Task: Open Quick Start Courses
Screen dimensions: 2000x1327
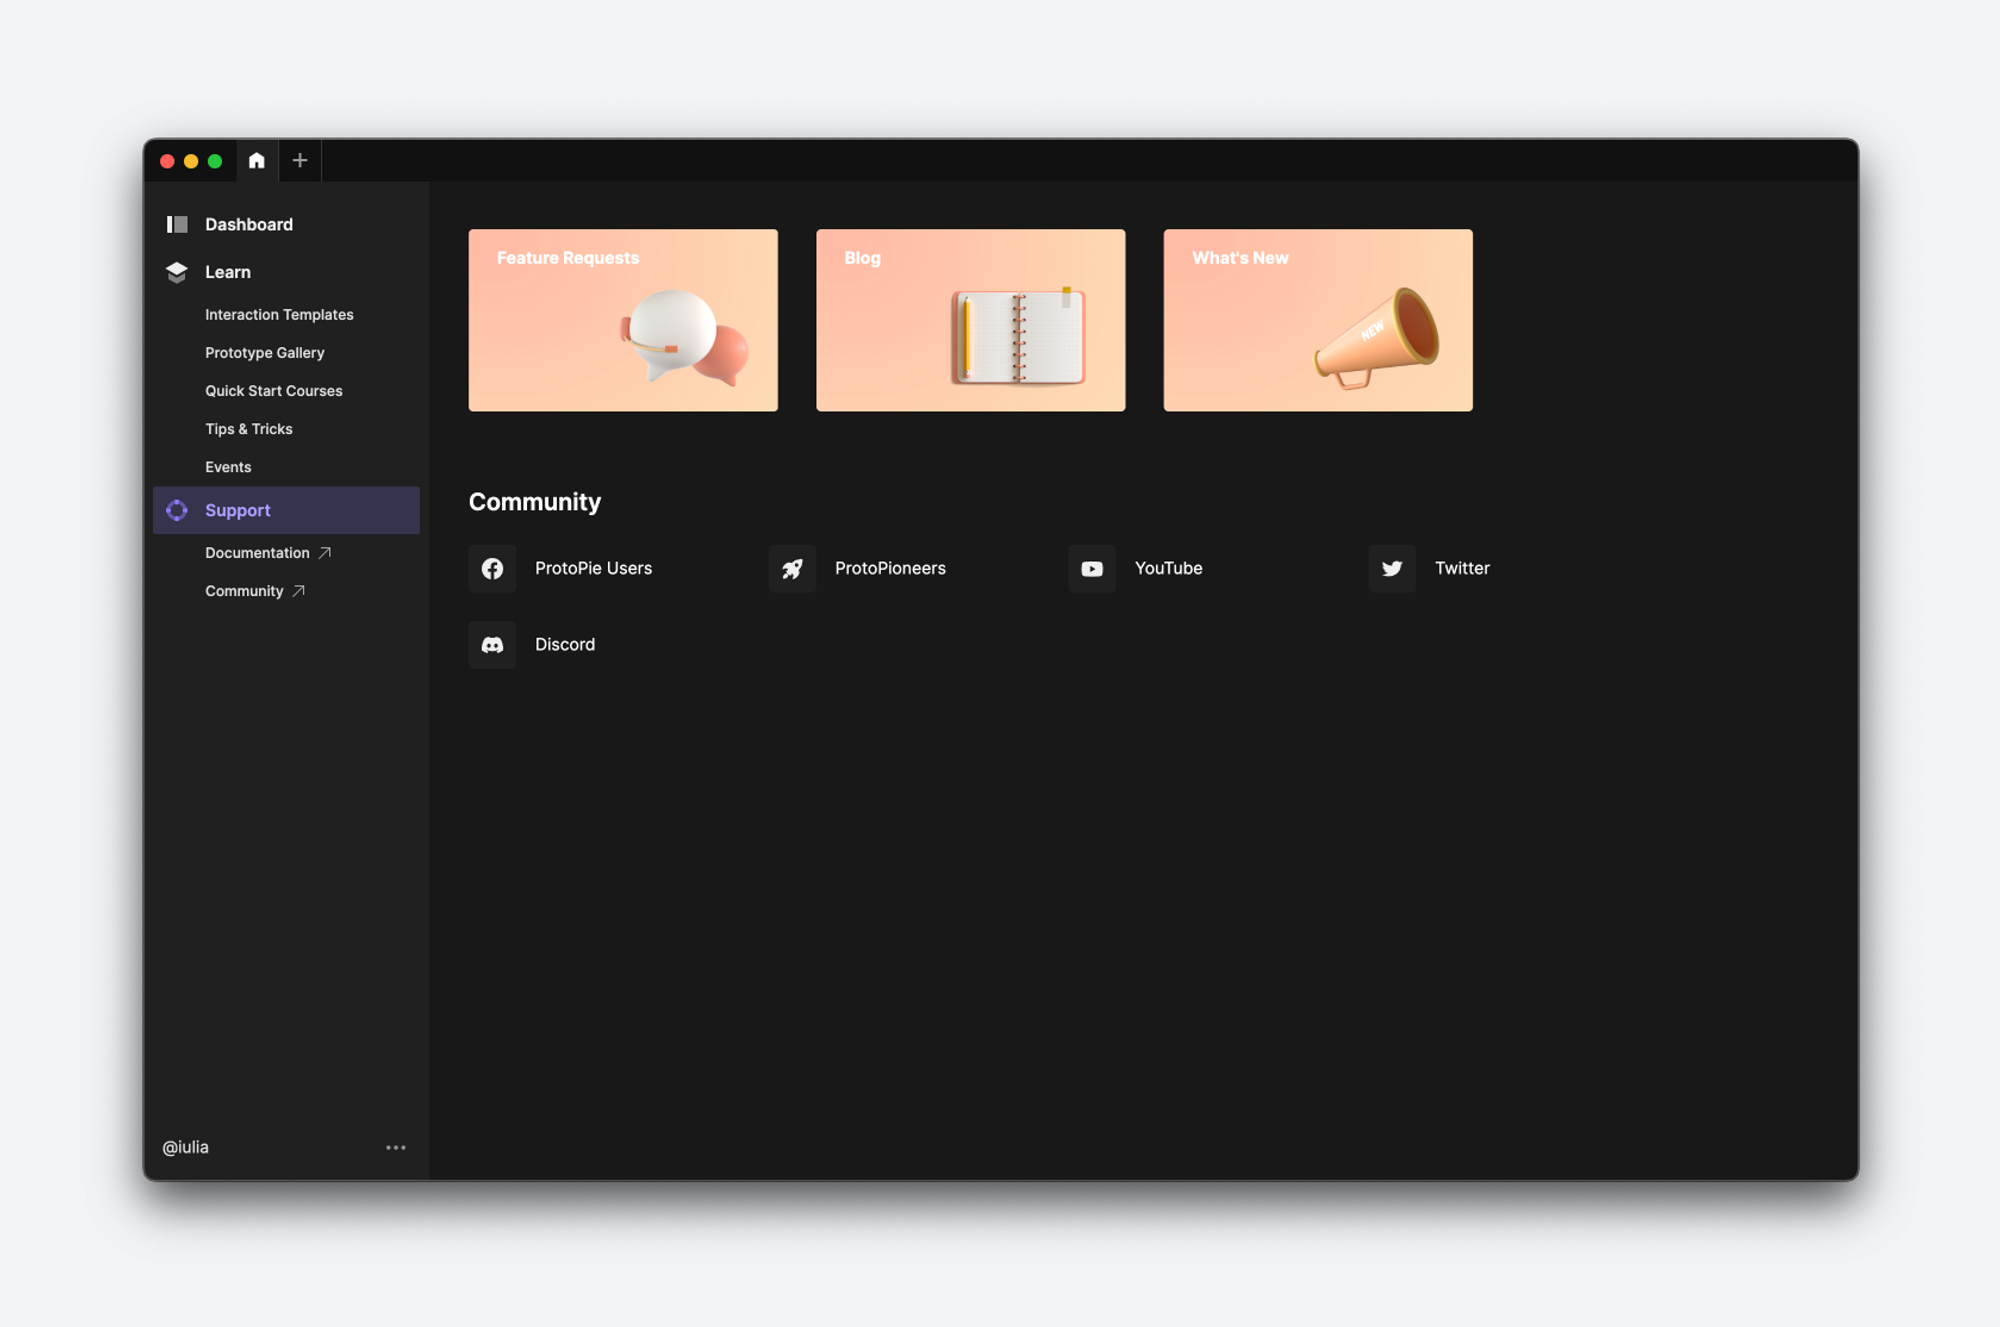Action: [x=274, y=391]
